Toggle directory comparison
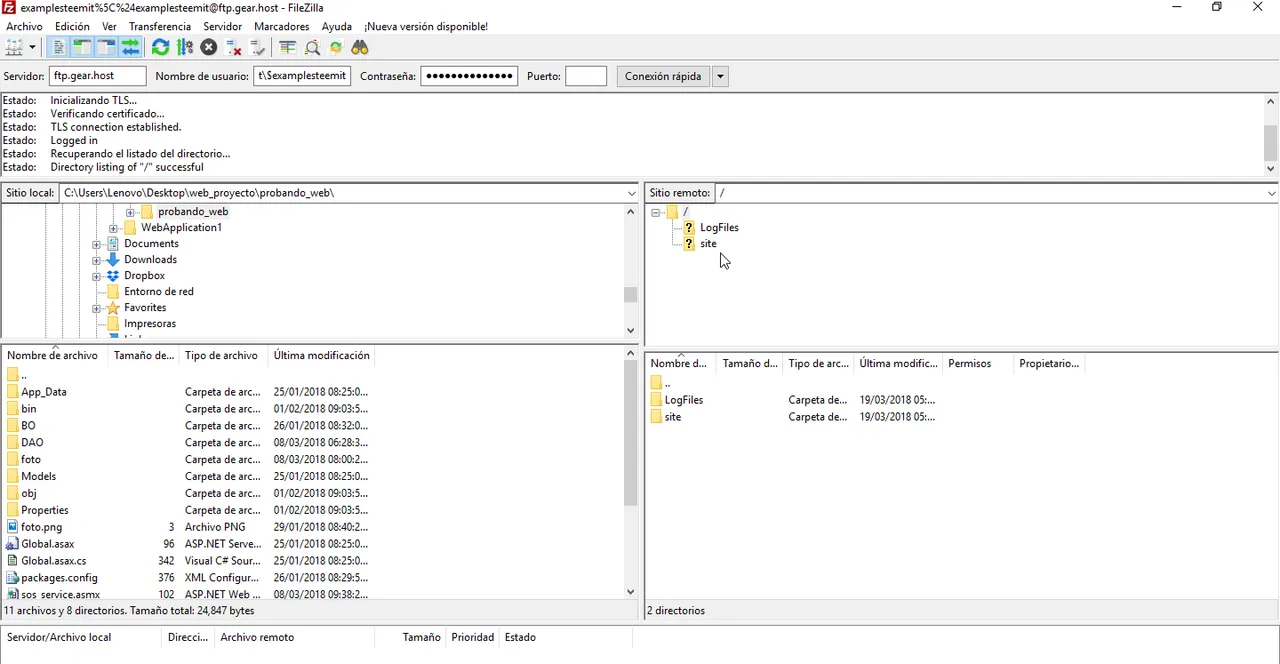The image size is (1280, 664). coord(312,47)
